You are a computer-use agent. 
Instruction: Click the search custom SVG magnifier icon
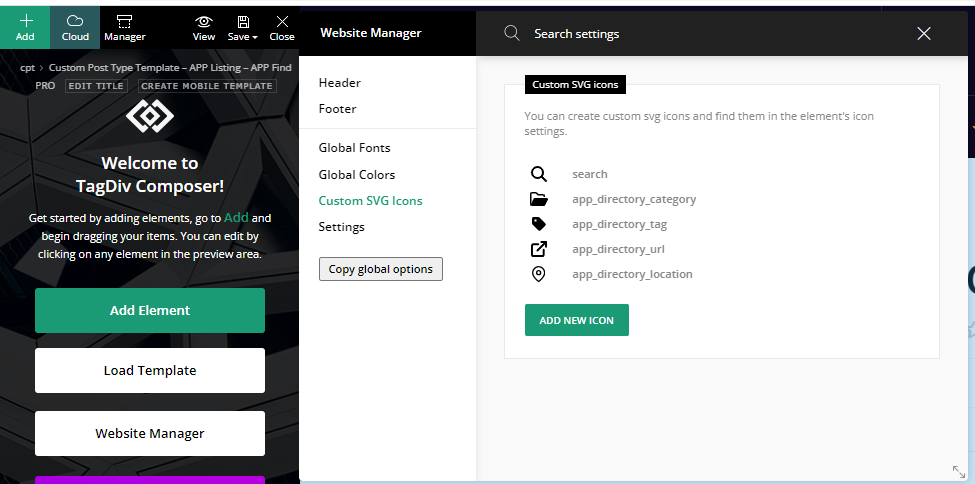[538, 174]
